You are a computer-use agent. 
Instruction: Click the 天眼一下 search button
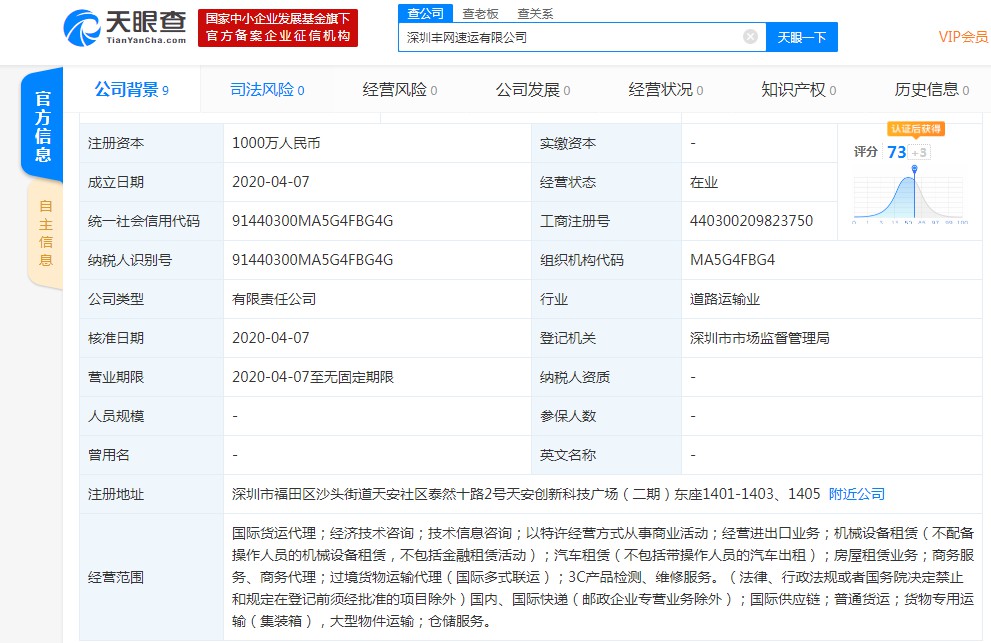pyautogui.click(x=801, y=37)
